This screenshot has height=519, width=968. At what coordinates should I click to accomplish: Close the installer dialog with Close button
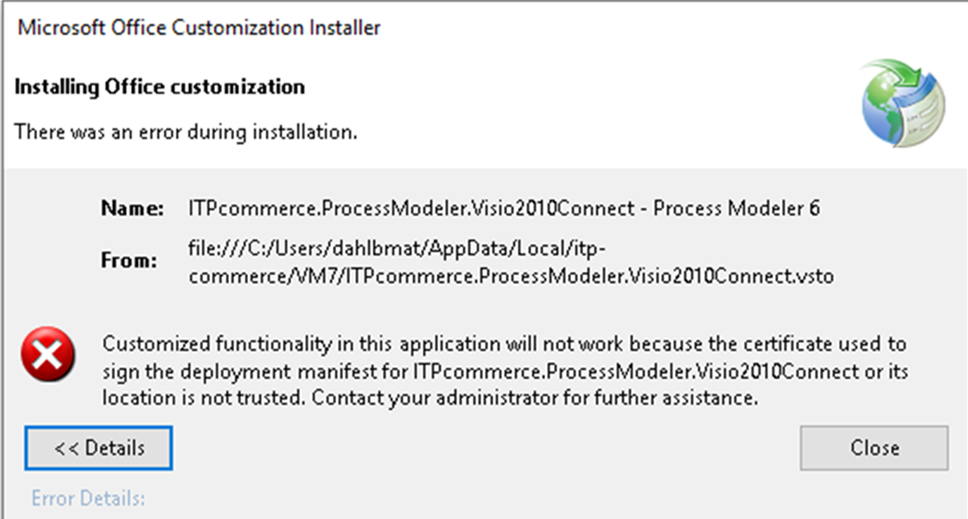874,448
